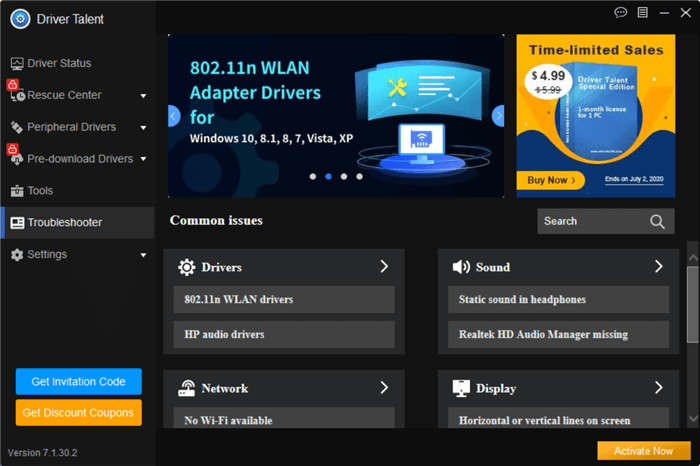Click the Network router icon

[x=187, y=388]
